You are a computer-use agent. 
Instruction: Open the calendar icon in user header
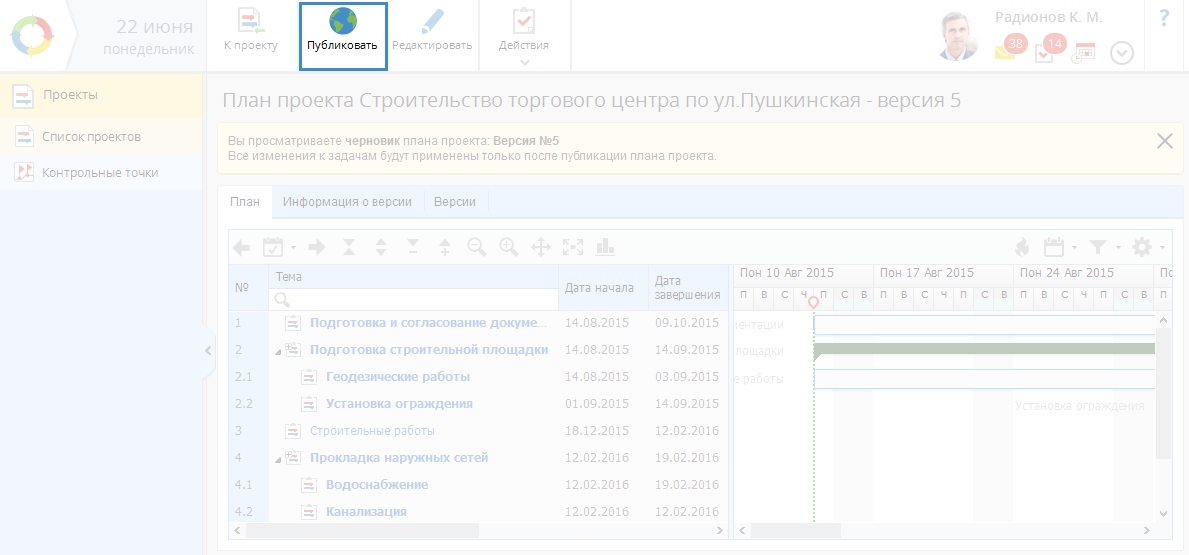click(x=1084, y=52)
